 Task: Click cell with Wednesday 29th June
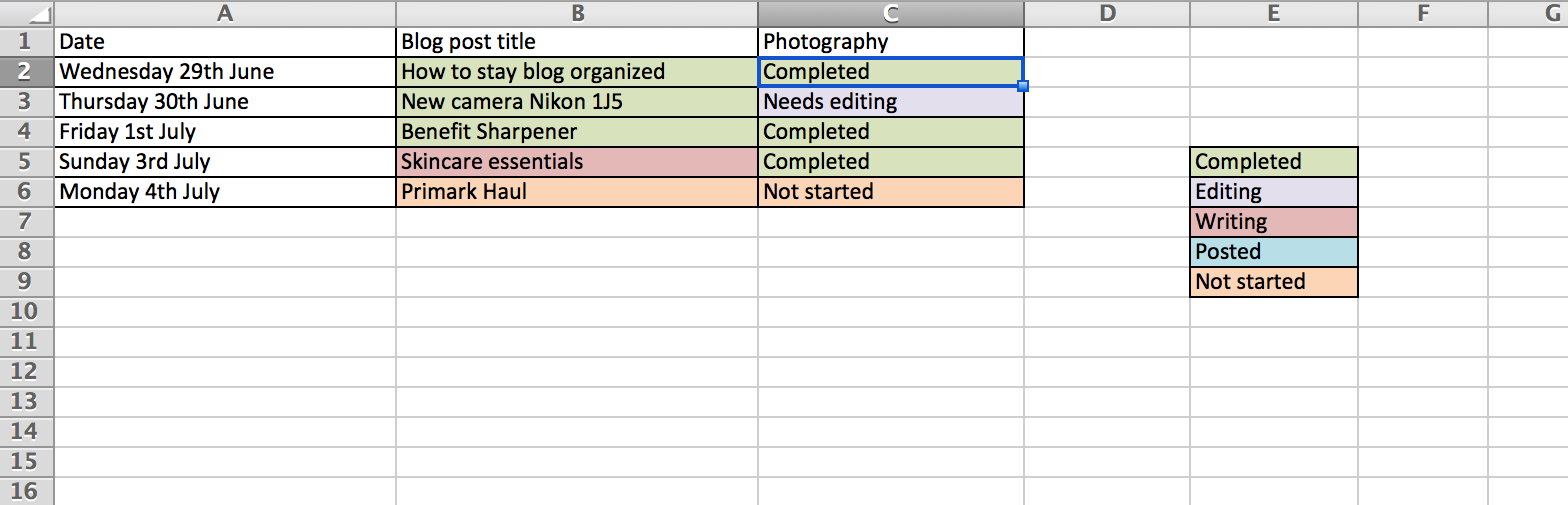(x=225, y=72)
